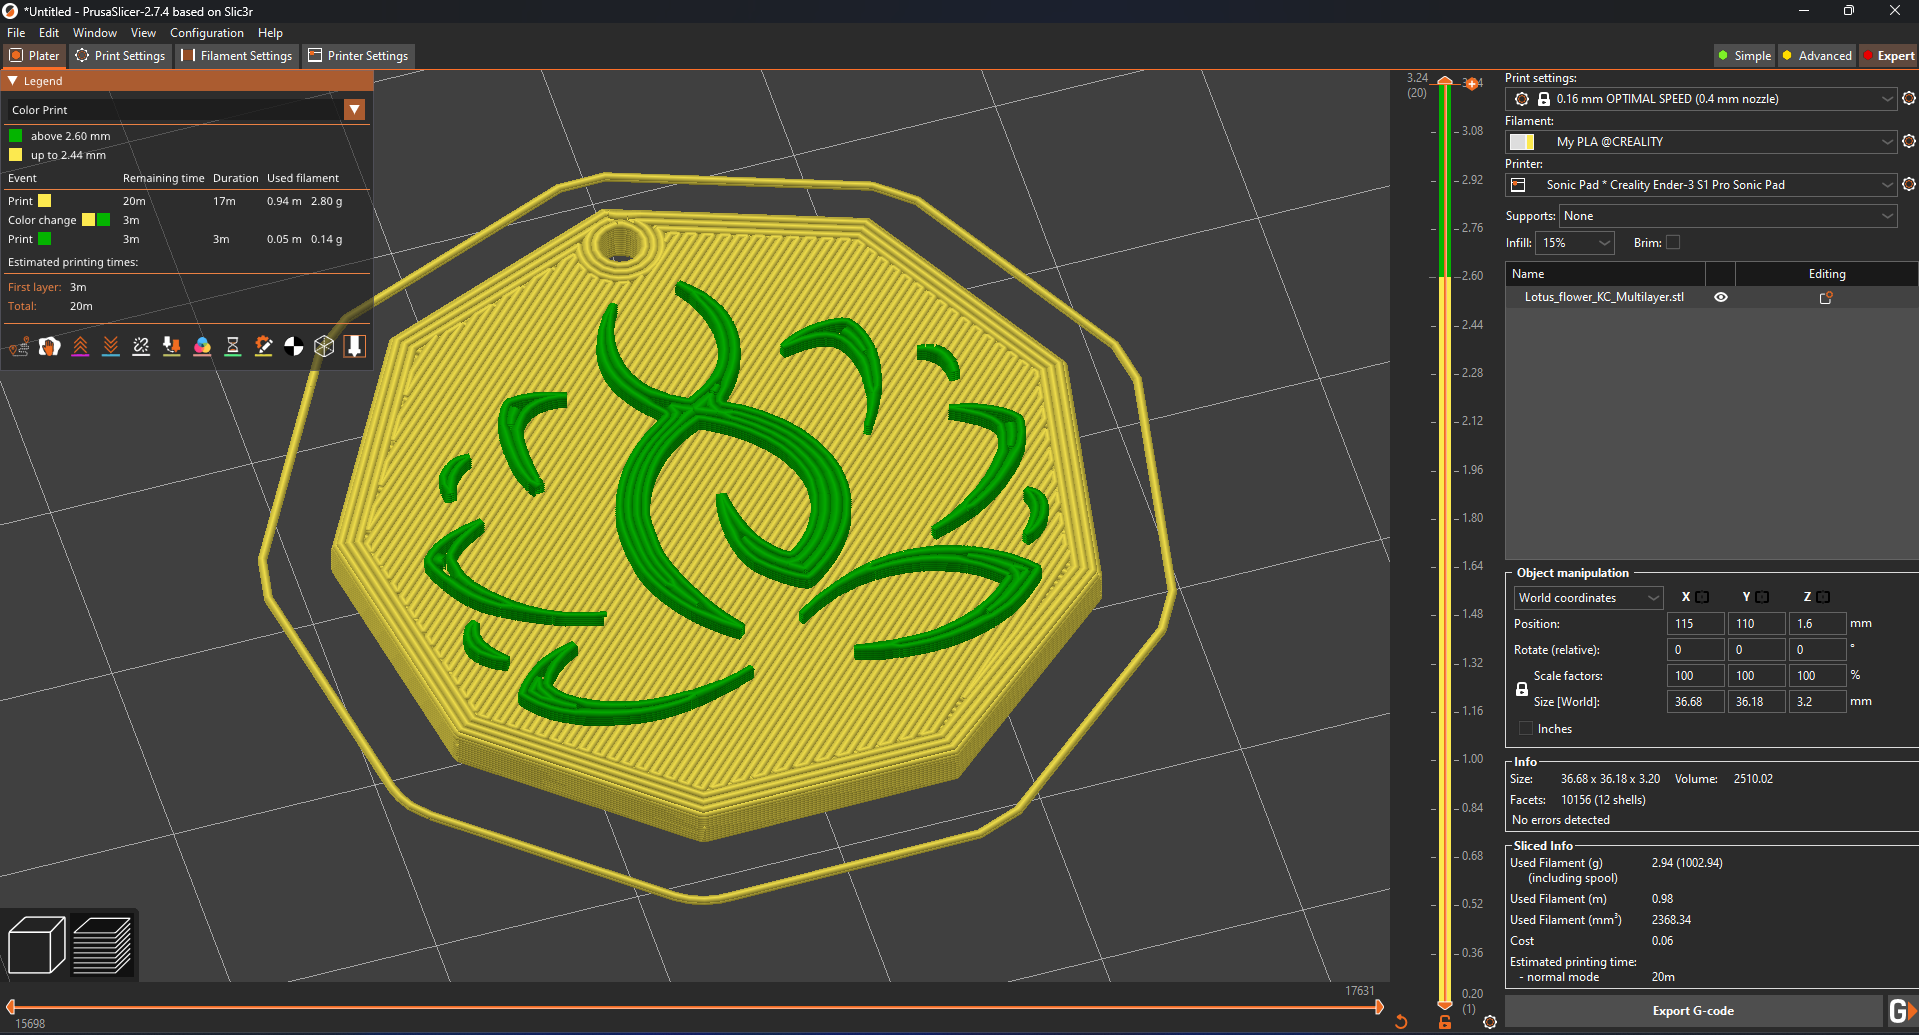Open Supports dropdown
The image size is (1919, 1035).
1728,216
